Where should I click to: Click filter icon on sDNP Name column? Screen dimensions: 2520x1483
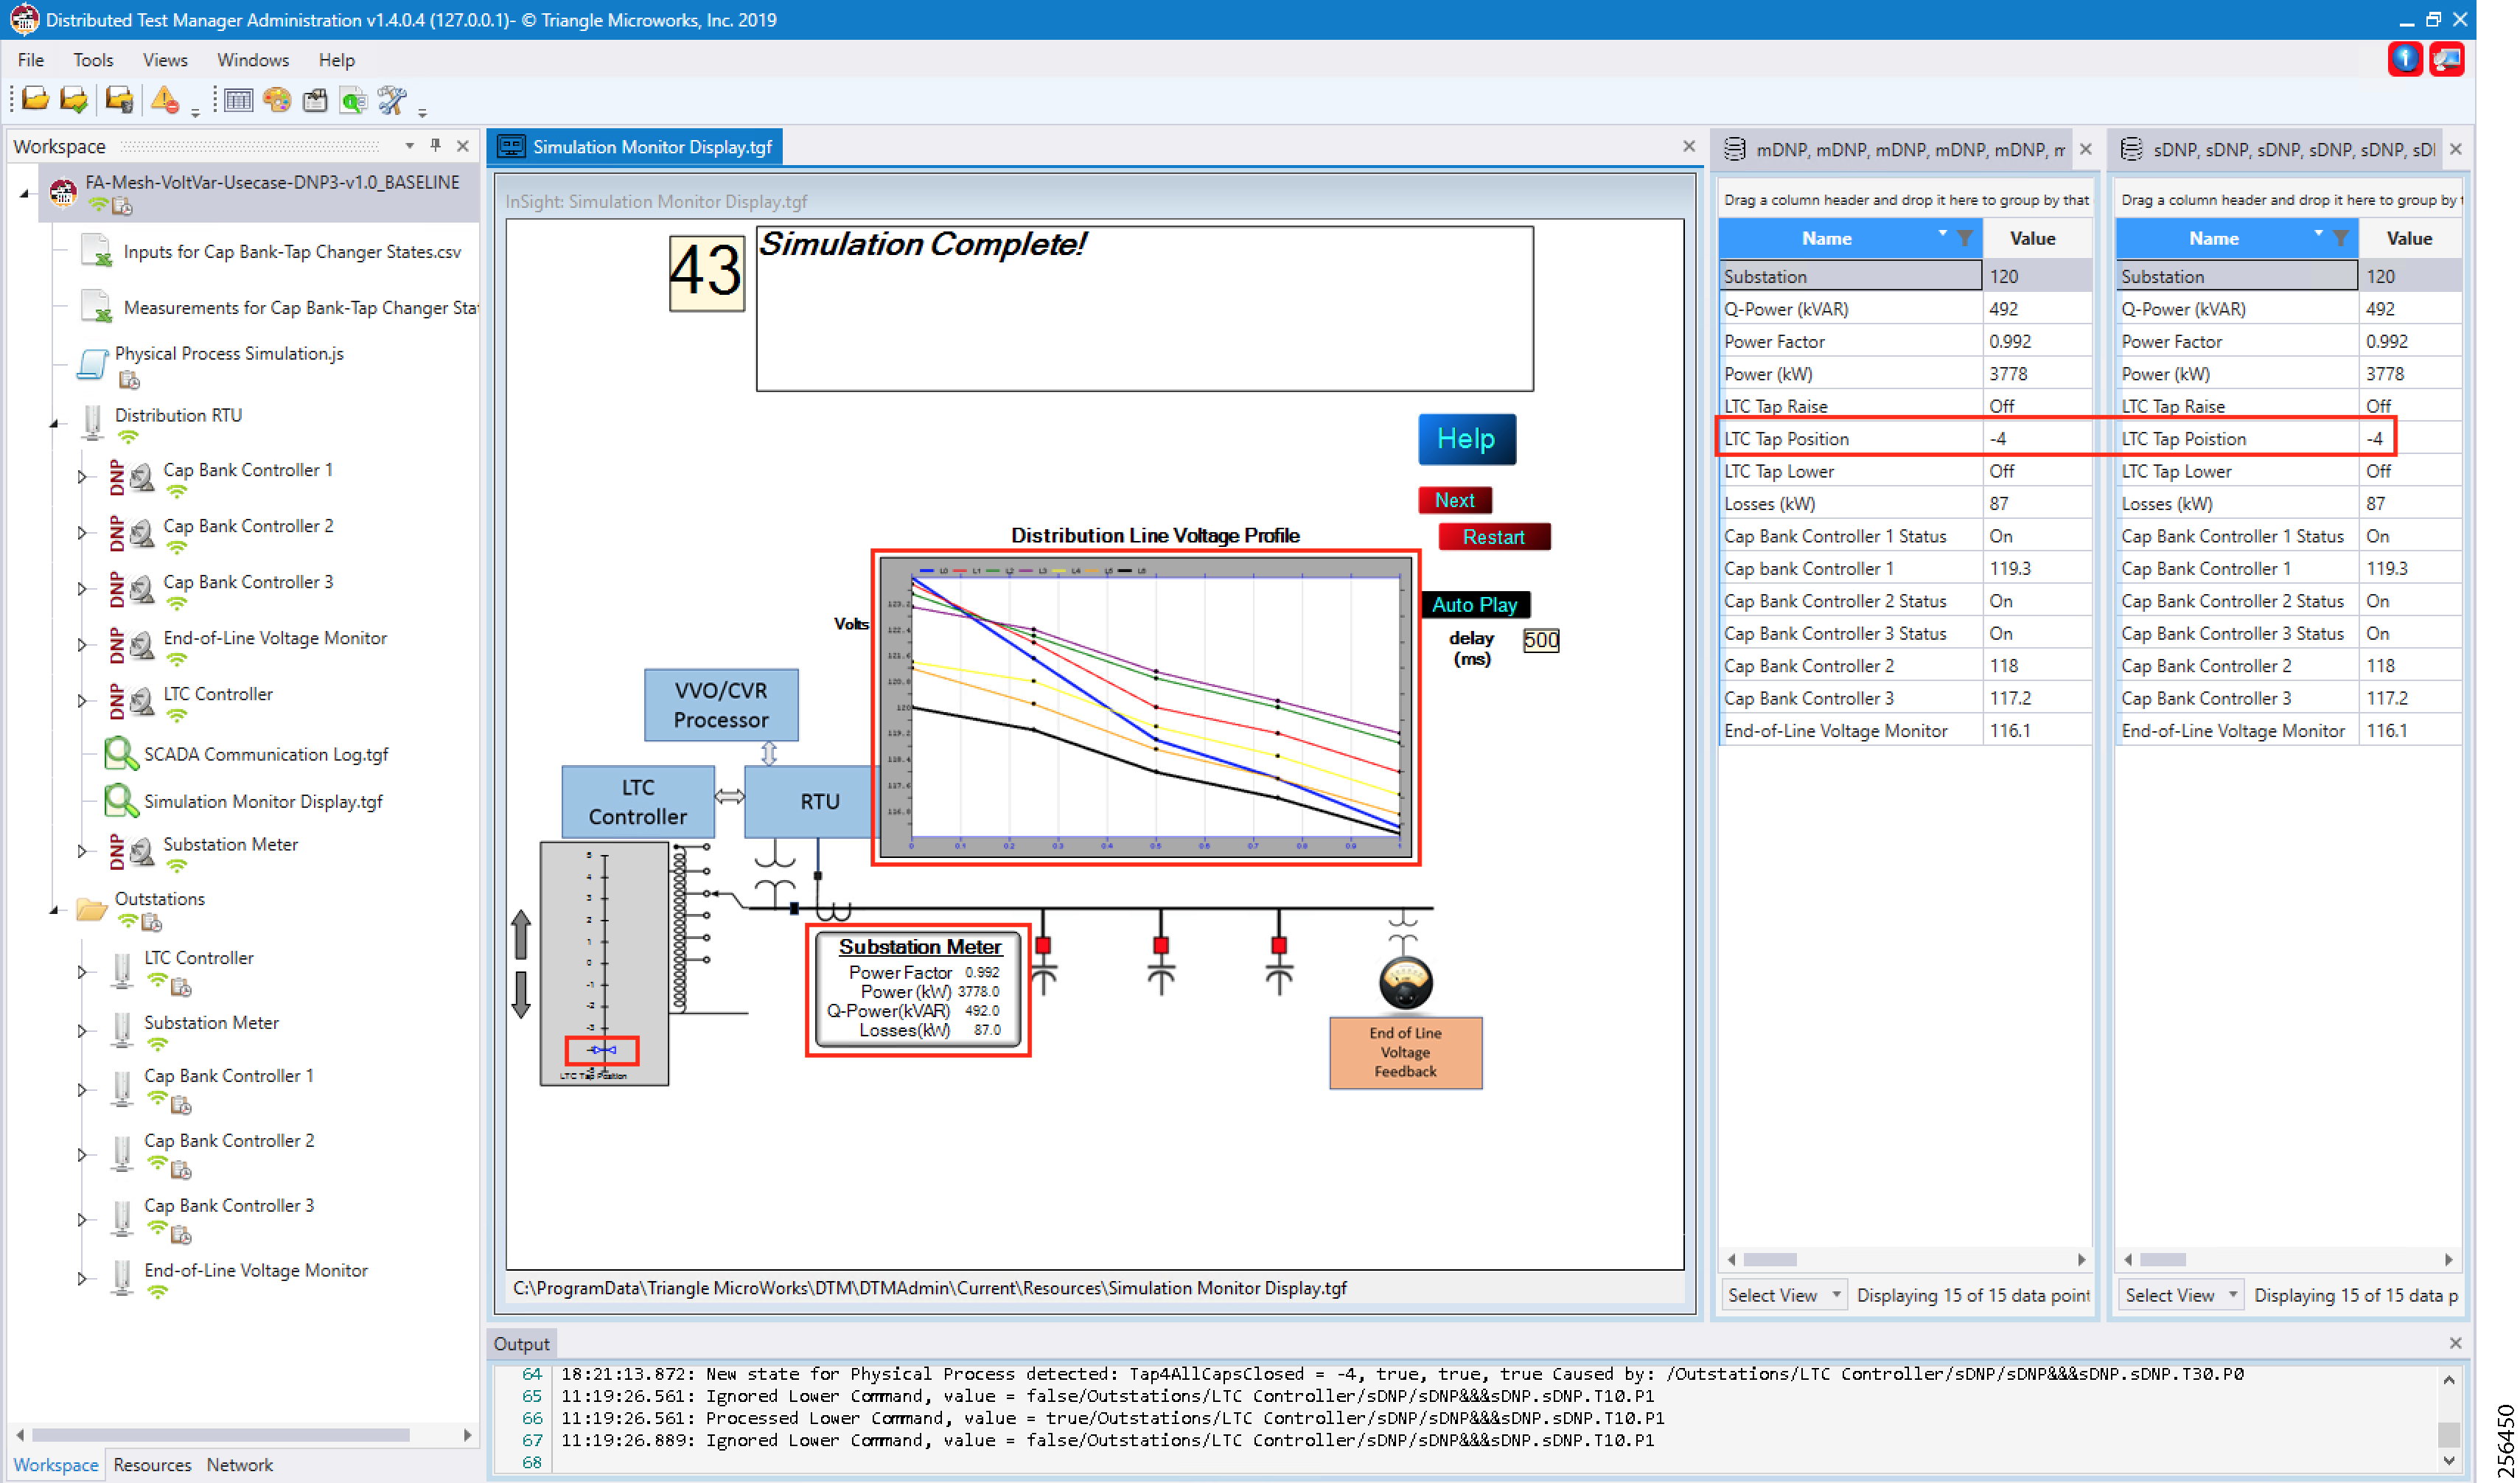[x=2340, y=238]
